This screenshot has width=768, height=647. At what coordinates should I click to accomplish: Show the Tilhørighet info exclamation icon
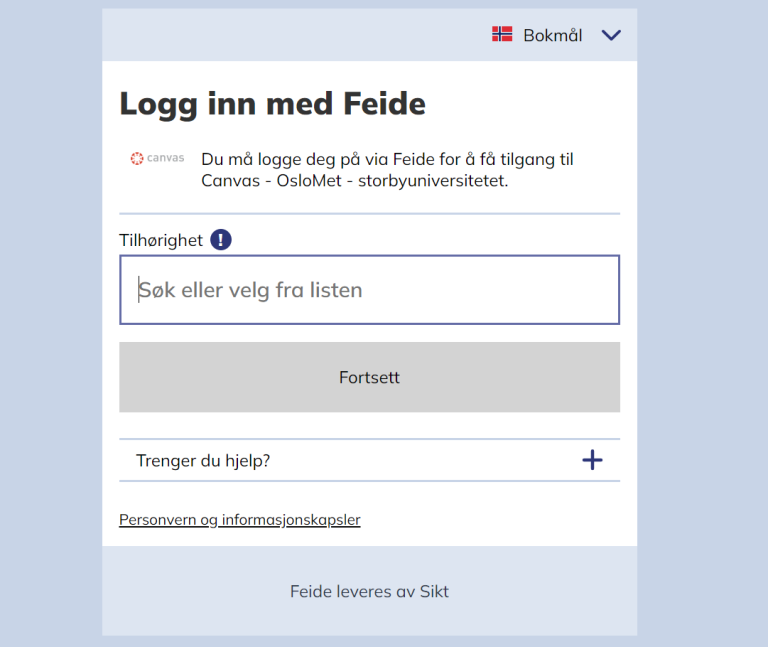click(x=221, y=240)
